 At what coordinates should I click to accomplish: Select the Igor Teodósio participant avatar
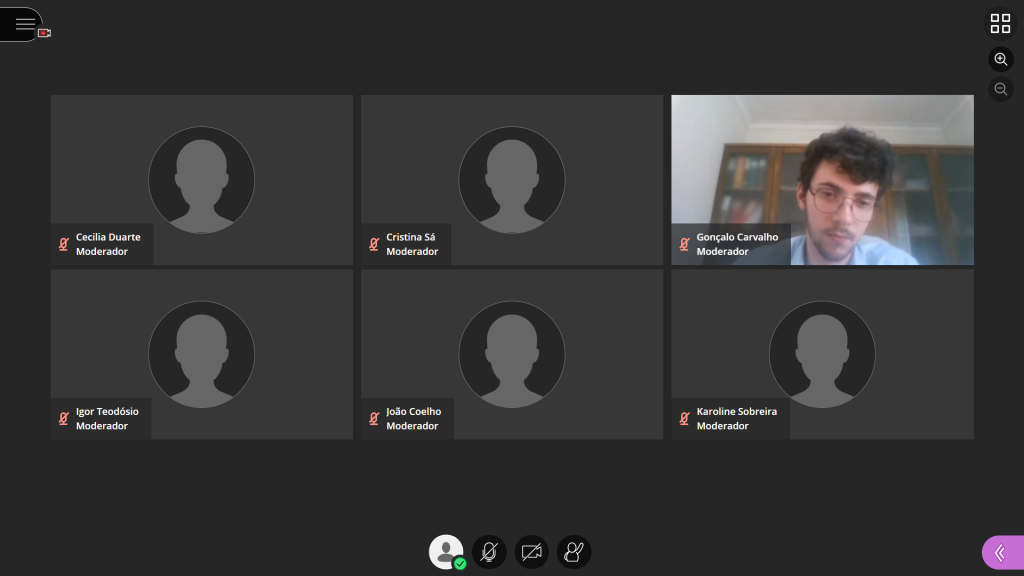pos(201,354)
